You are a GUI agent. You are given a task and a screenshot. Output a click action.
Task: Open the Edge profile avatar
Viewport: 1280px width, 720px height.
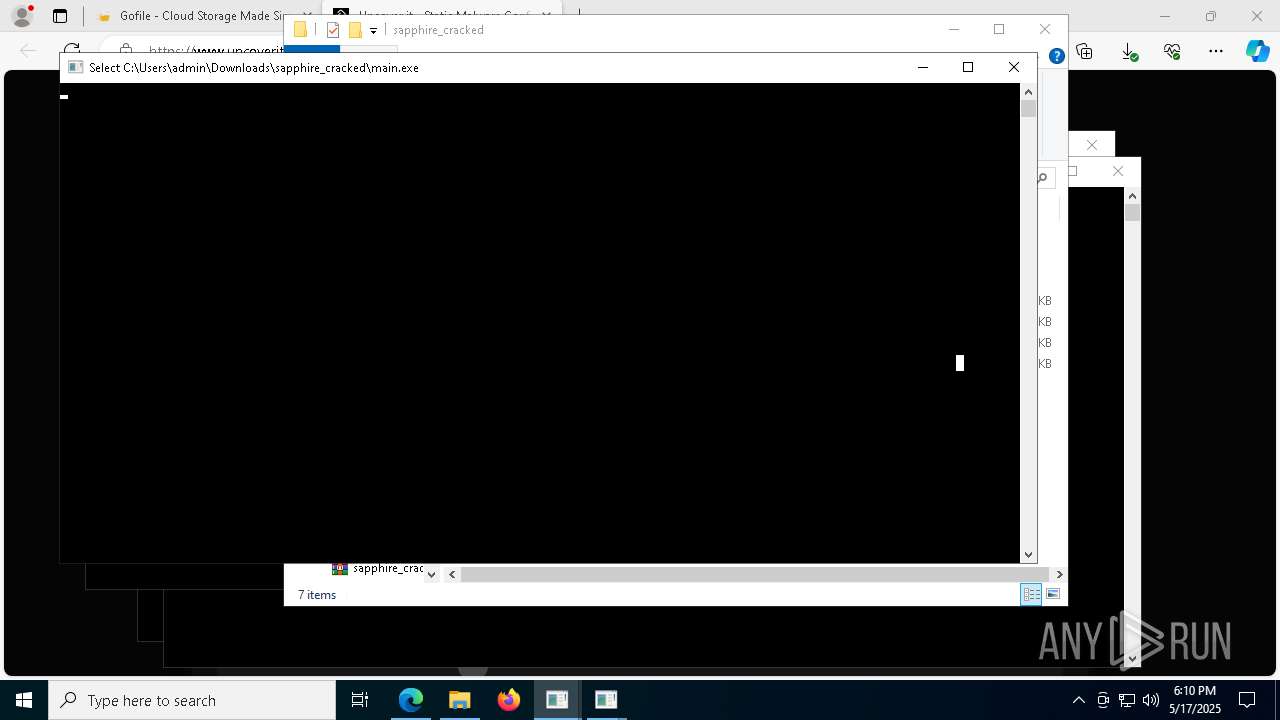(21, 16)
